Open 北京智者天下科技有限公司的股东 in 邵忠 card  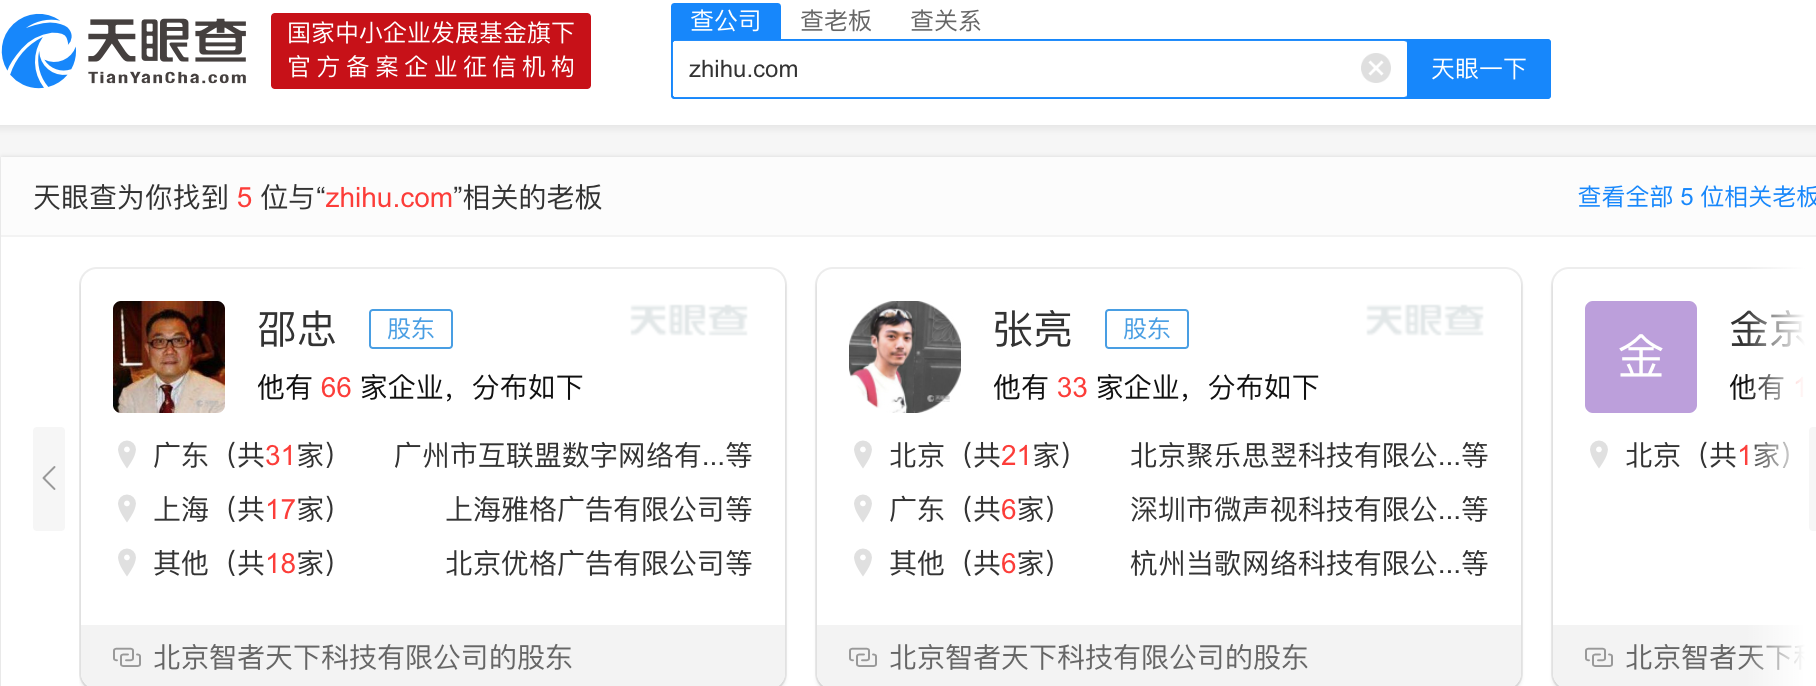pyautogui.click(x=363, y=657)
